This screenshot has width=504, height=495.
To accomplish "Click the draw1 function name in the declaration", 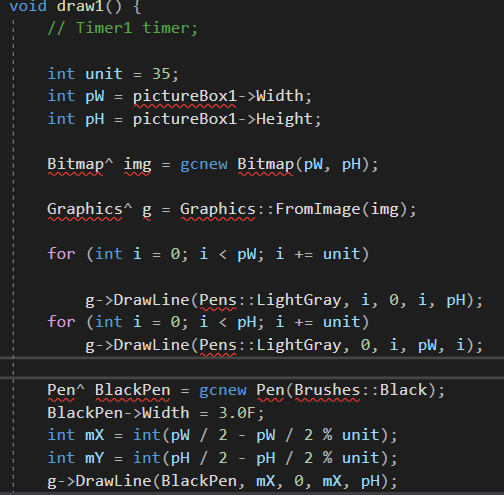I will pos(80,6).
